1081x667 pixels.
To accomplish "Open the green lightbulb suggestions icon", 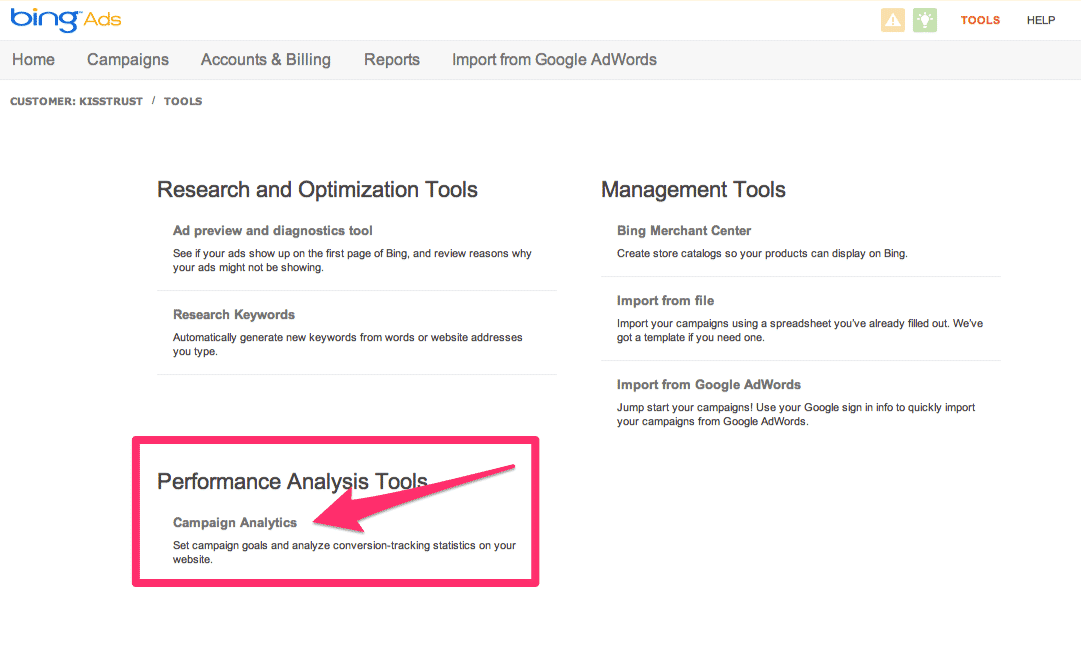I will pos(925,20).
